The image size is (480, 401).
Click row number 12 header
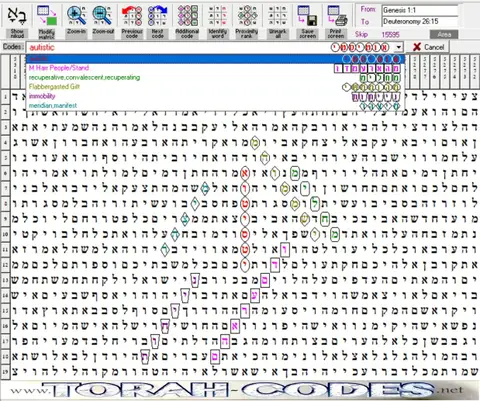[x=5, y=265]
